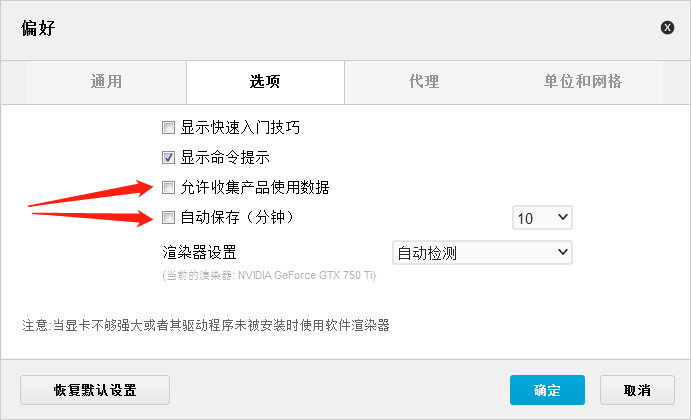Expand the 自动检测 renderer dropdown
The width and height of the screenshot is (691, 420).
coord(482,253)
